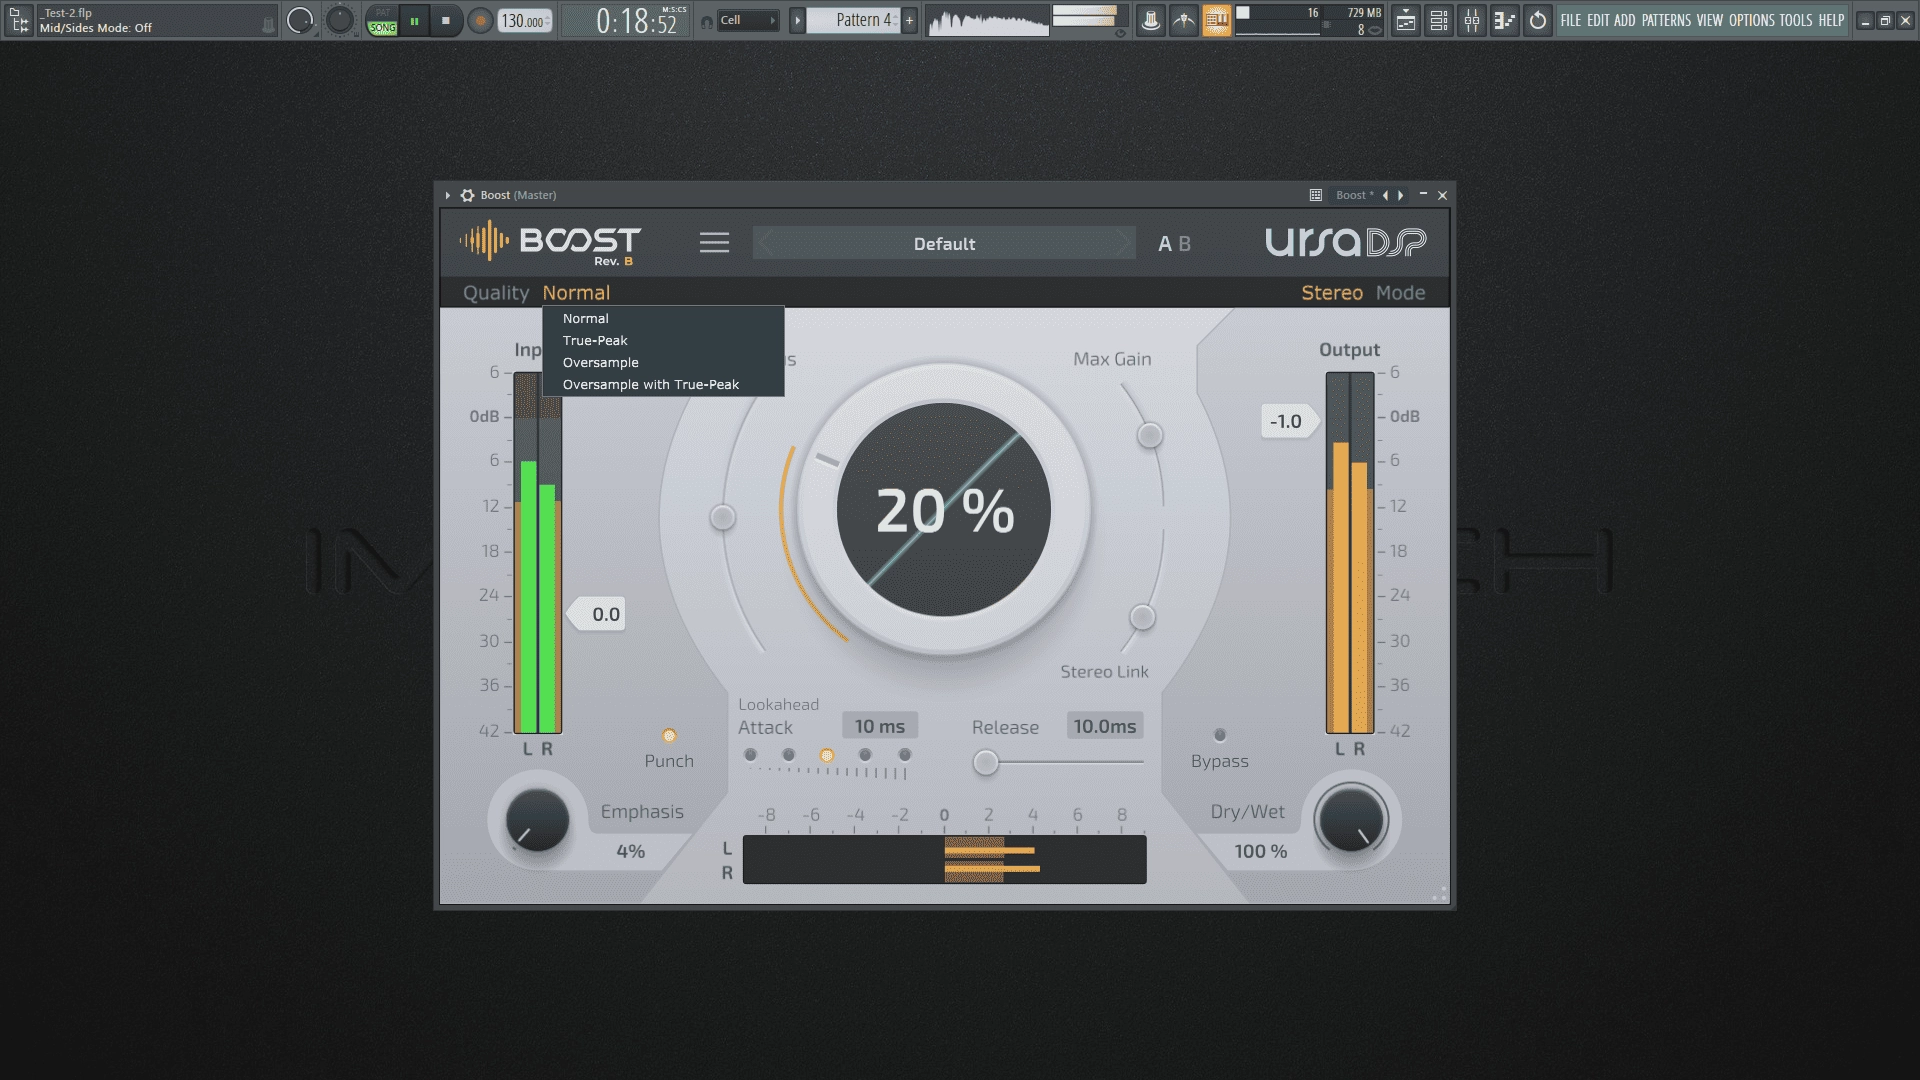Select the fifth Attack time dot
This screenshot has width=1920, height=1080.
[x=905, y=755]
